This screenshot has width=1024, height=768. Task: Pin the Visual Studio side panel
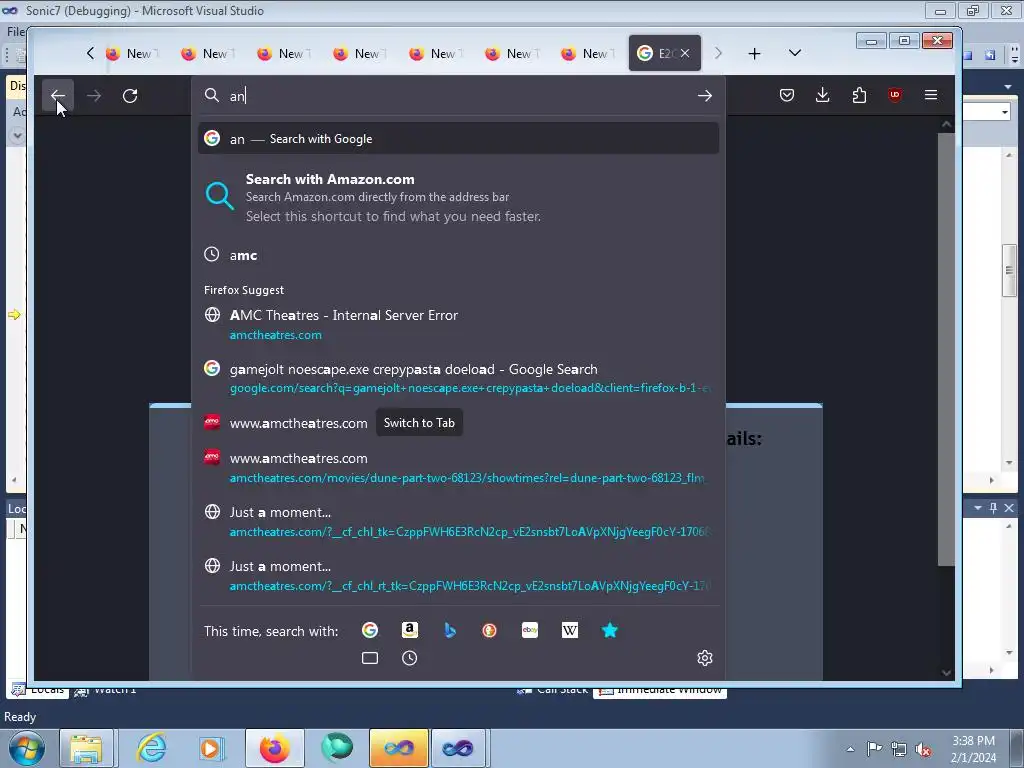point(993,507)
